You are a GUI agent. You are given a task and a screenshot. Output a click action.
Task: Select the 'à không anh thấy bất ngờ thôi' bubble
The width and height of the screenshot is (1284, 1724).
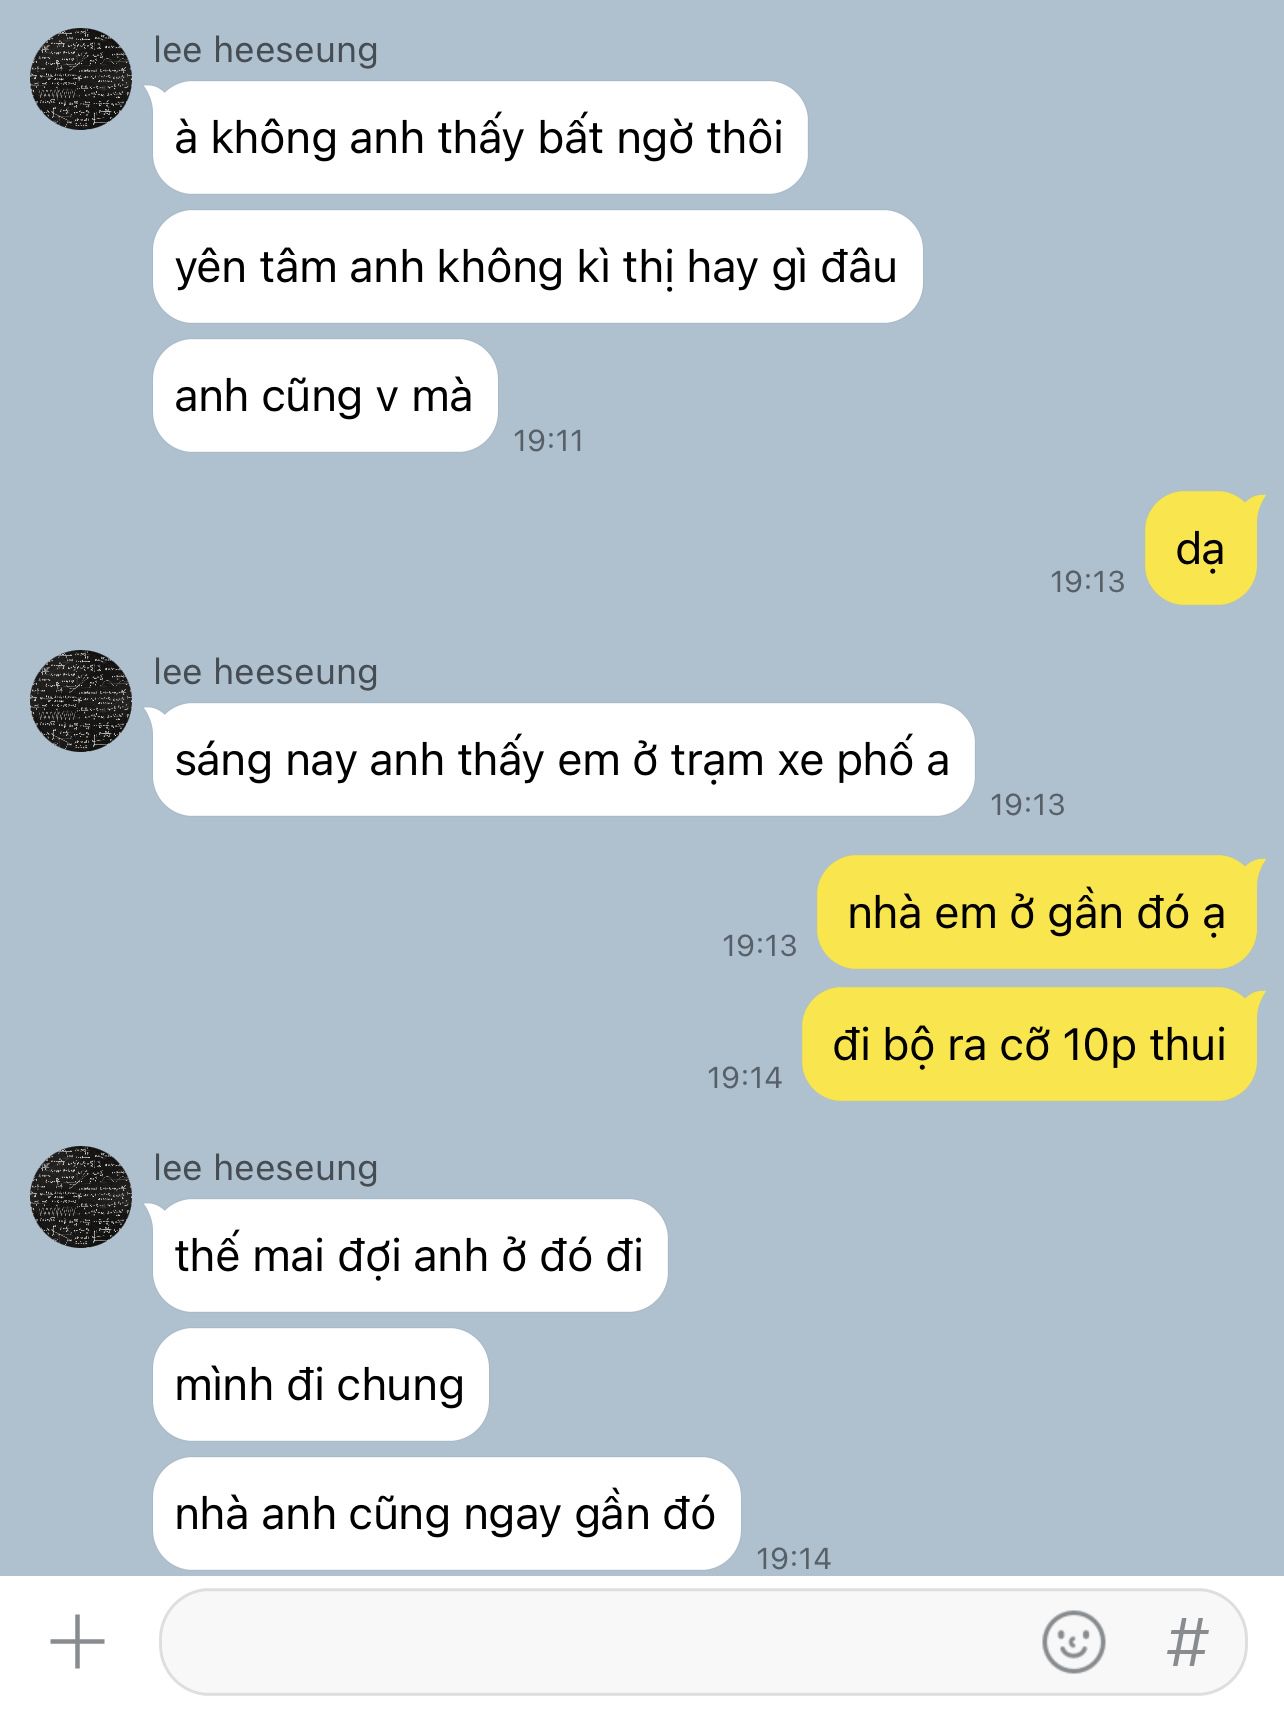(x=480, y=138)
